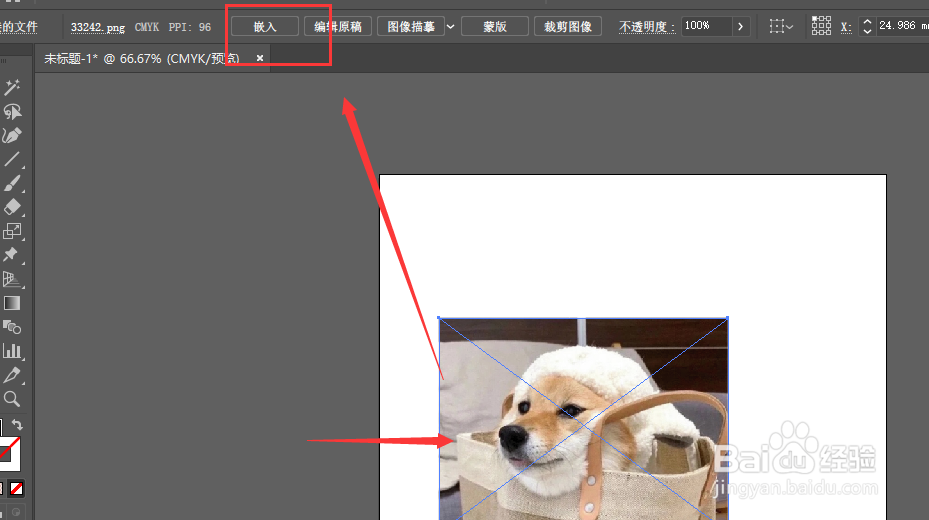929x520 pixels.
Task: Click the X value stepper arrows
Action: (x=867, y=26)
